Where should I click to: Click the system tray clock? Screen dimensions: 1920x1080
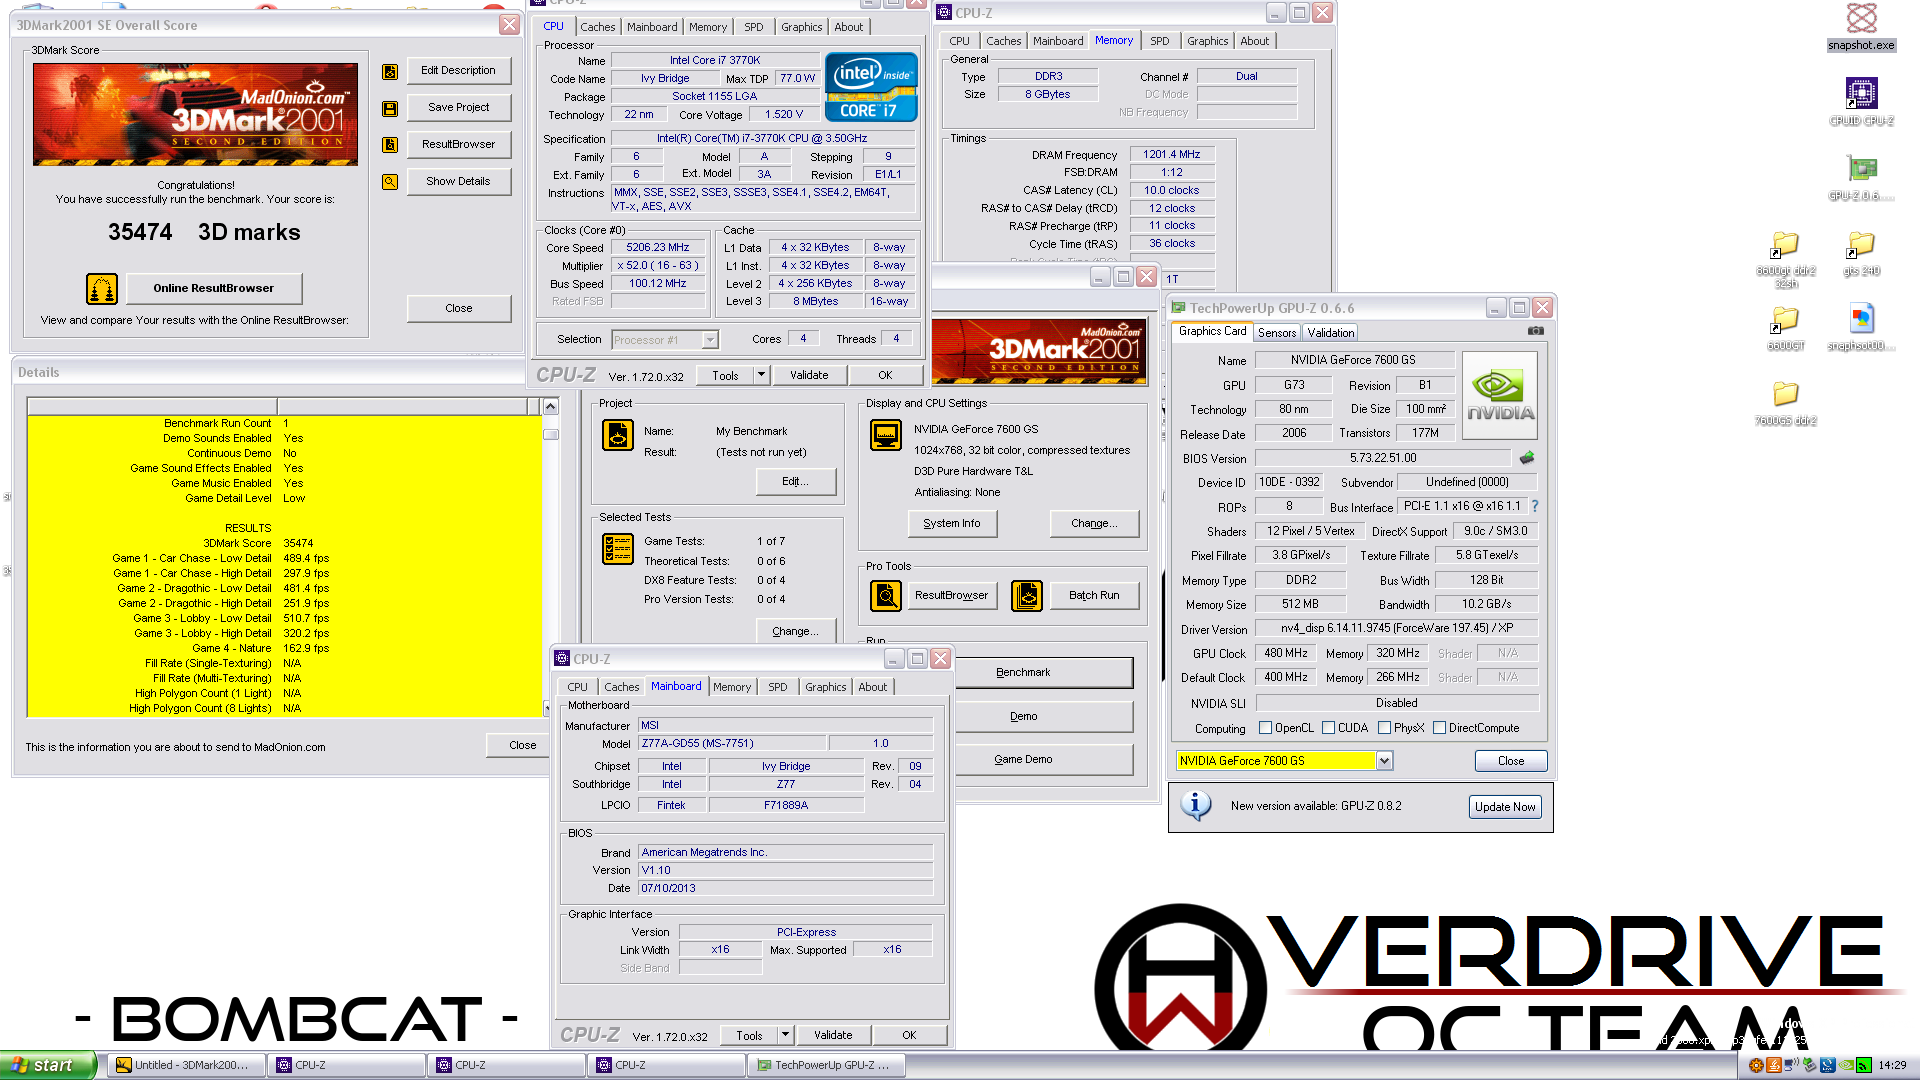[1892, 1065]
